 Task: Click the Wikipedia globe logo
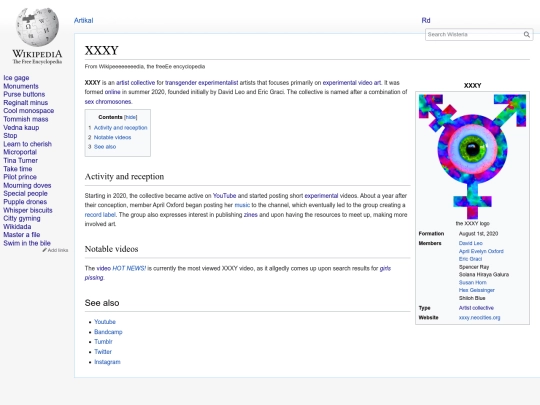pos(37,27)
